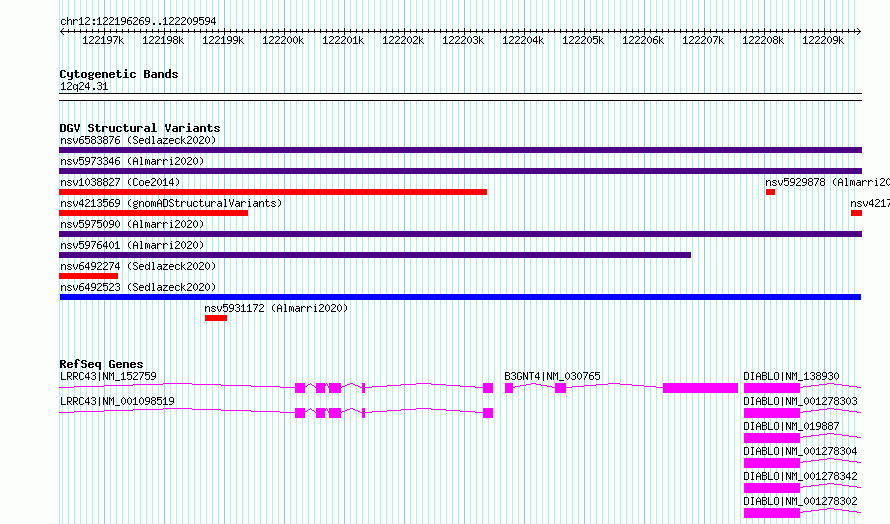Open variant nsv6492274 (Sedlazeck2020) label
The image size is (890, 524).
click(138, 266)
